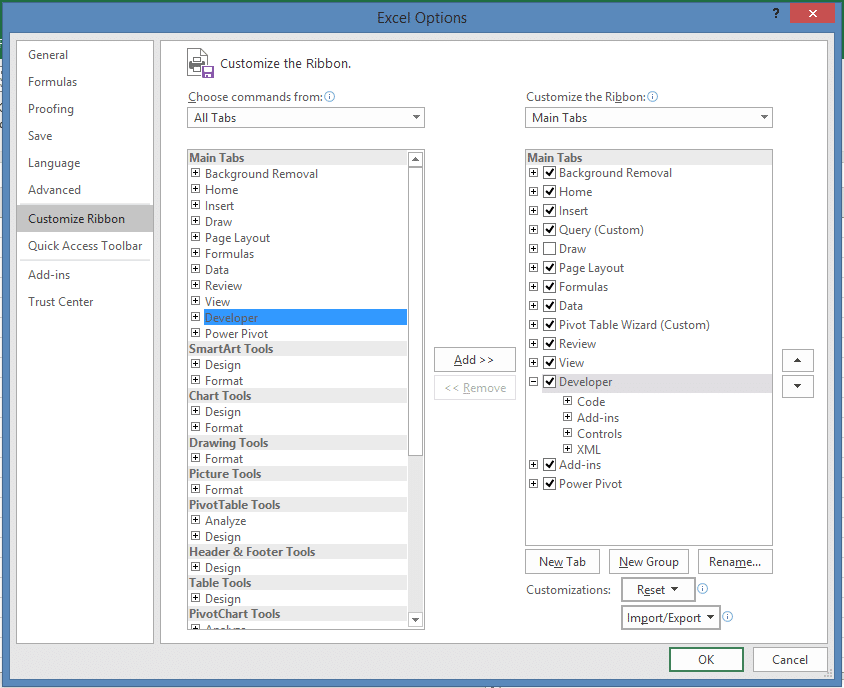Uncheck the Power Pivot checkbox
The image size is (844, 688).
(547, 483)
